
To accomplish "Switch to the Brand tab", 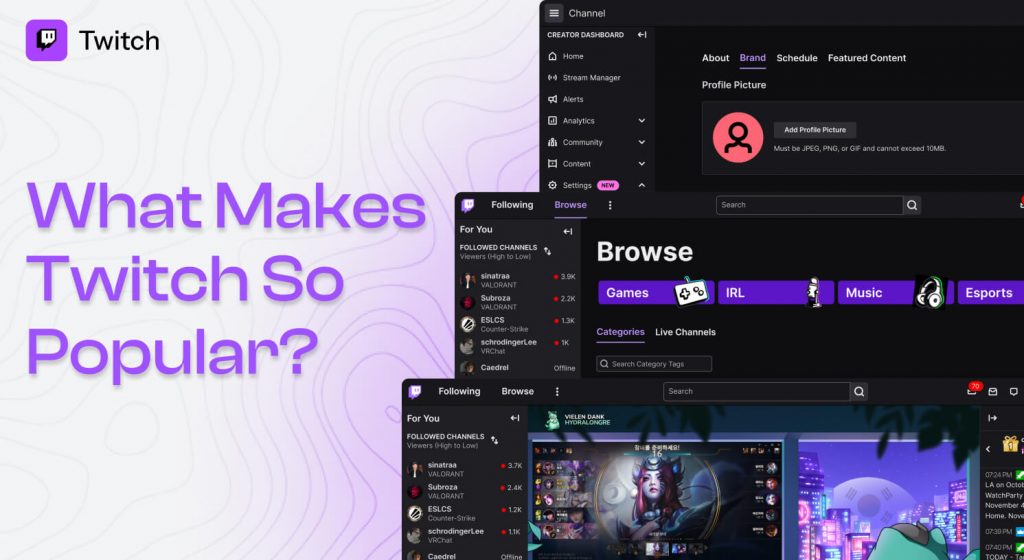I will (752, 58).
